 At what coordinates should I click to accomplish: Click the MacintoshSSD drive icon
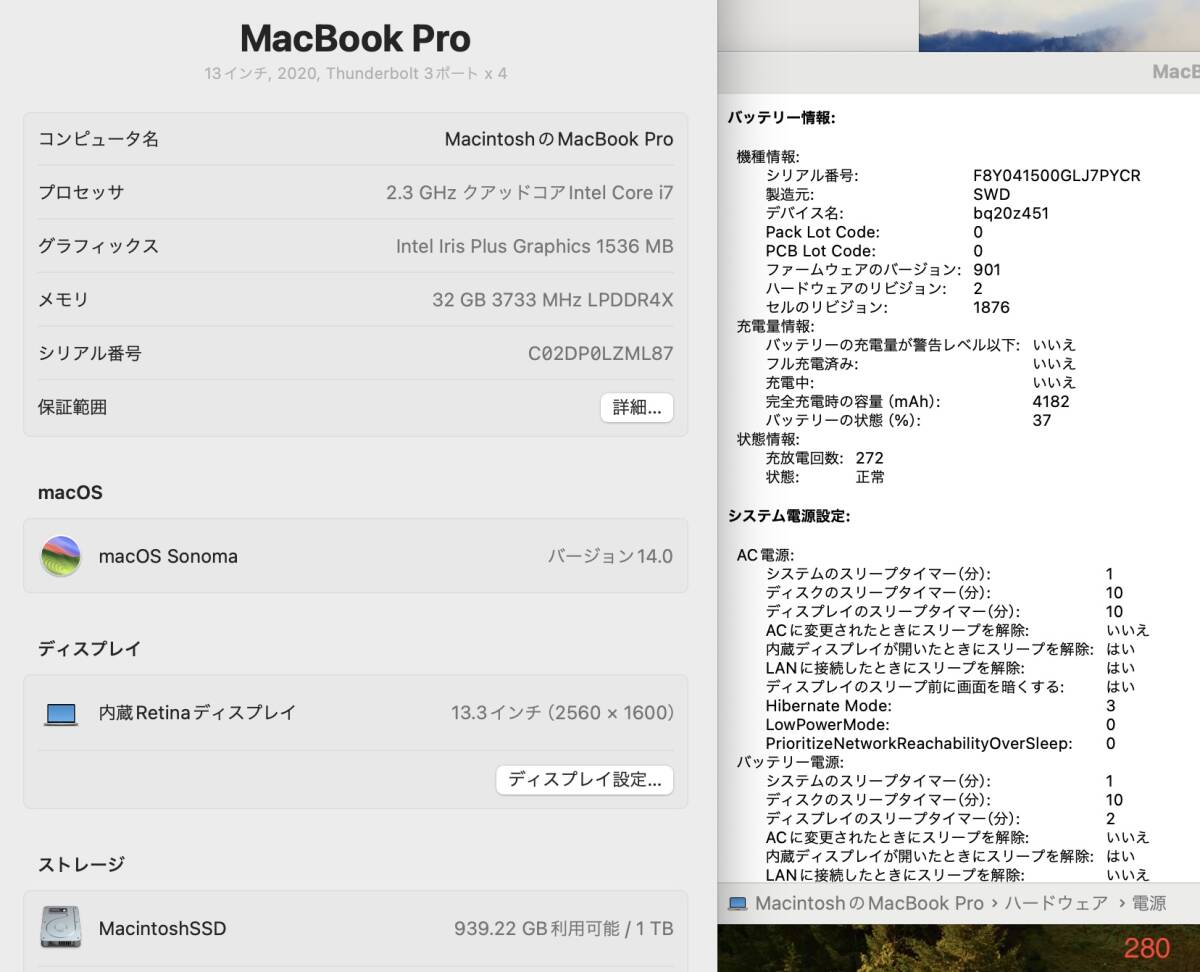(x=61, y=928)
